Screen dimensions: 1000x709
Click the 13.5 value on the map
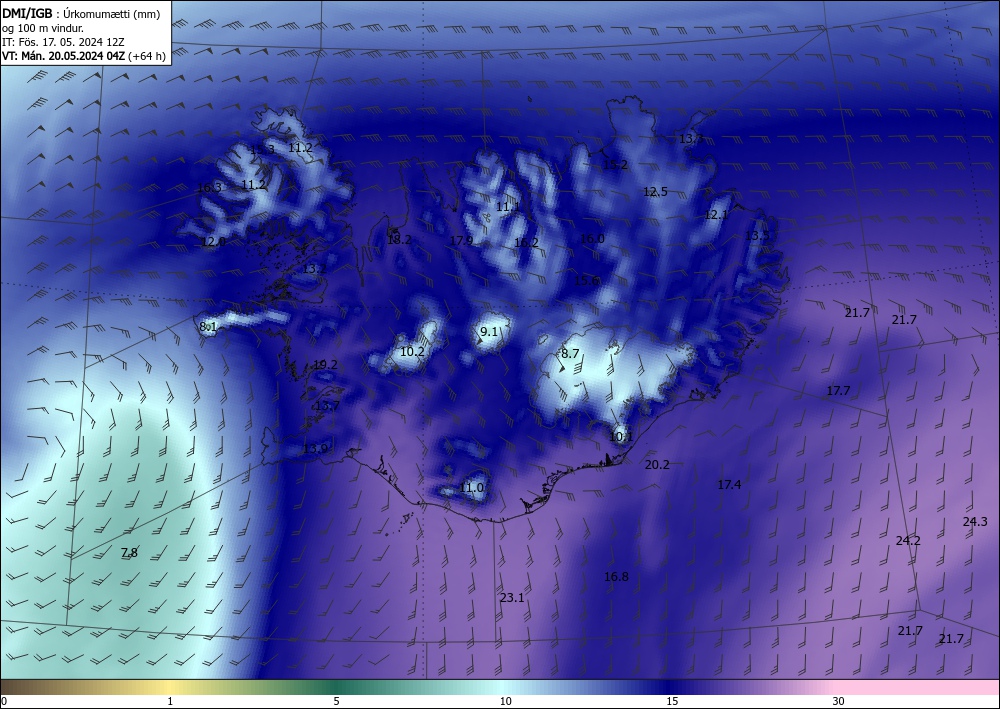click(x=757, y=236)
